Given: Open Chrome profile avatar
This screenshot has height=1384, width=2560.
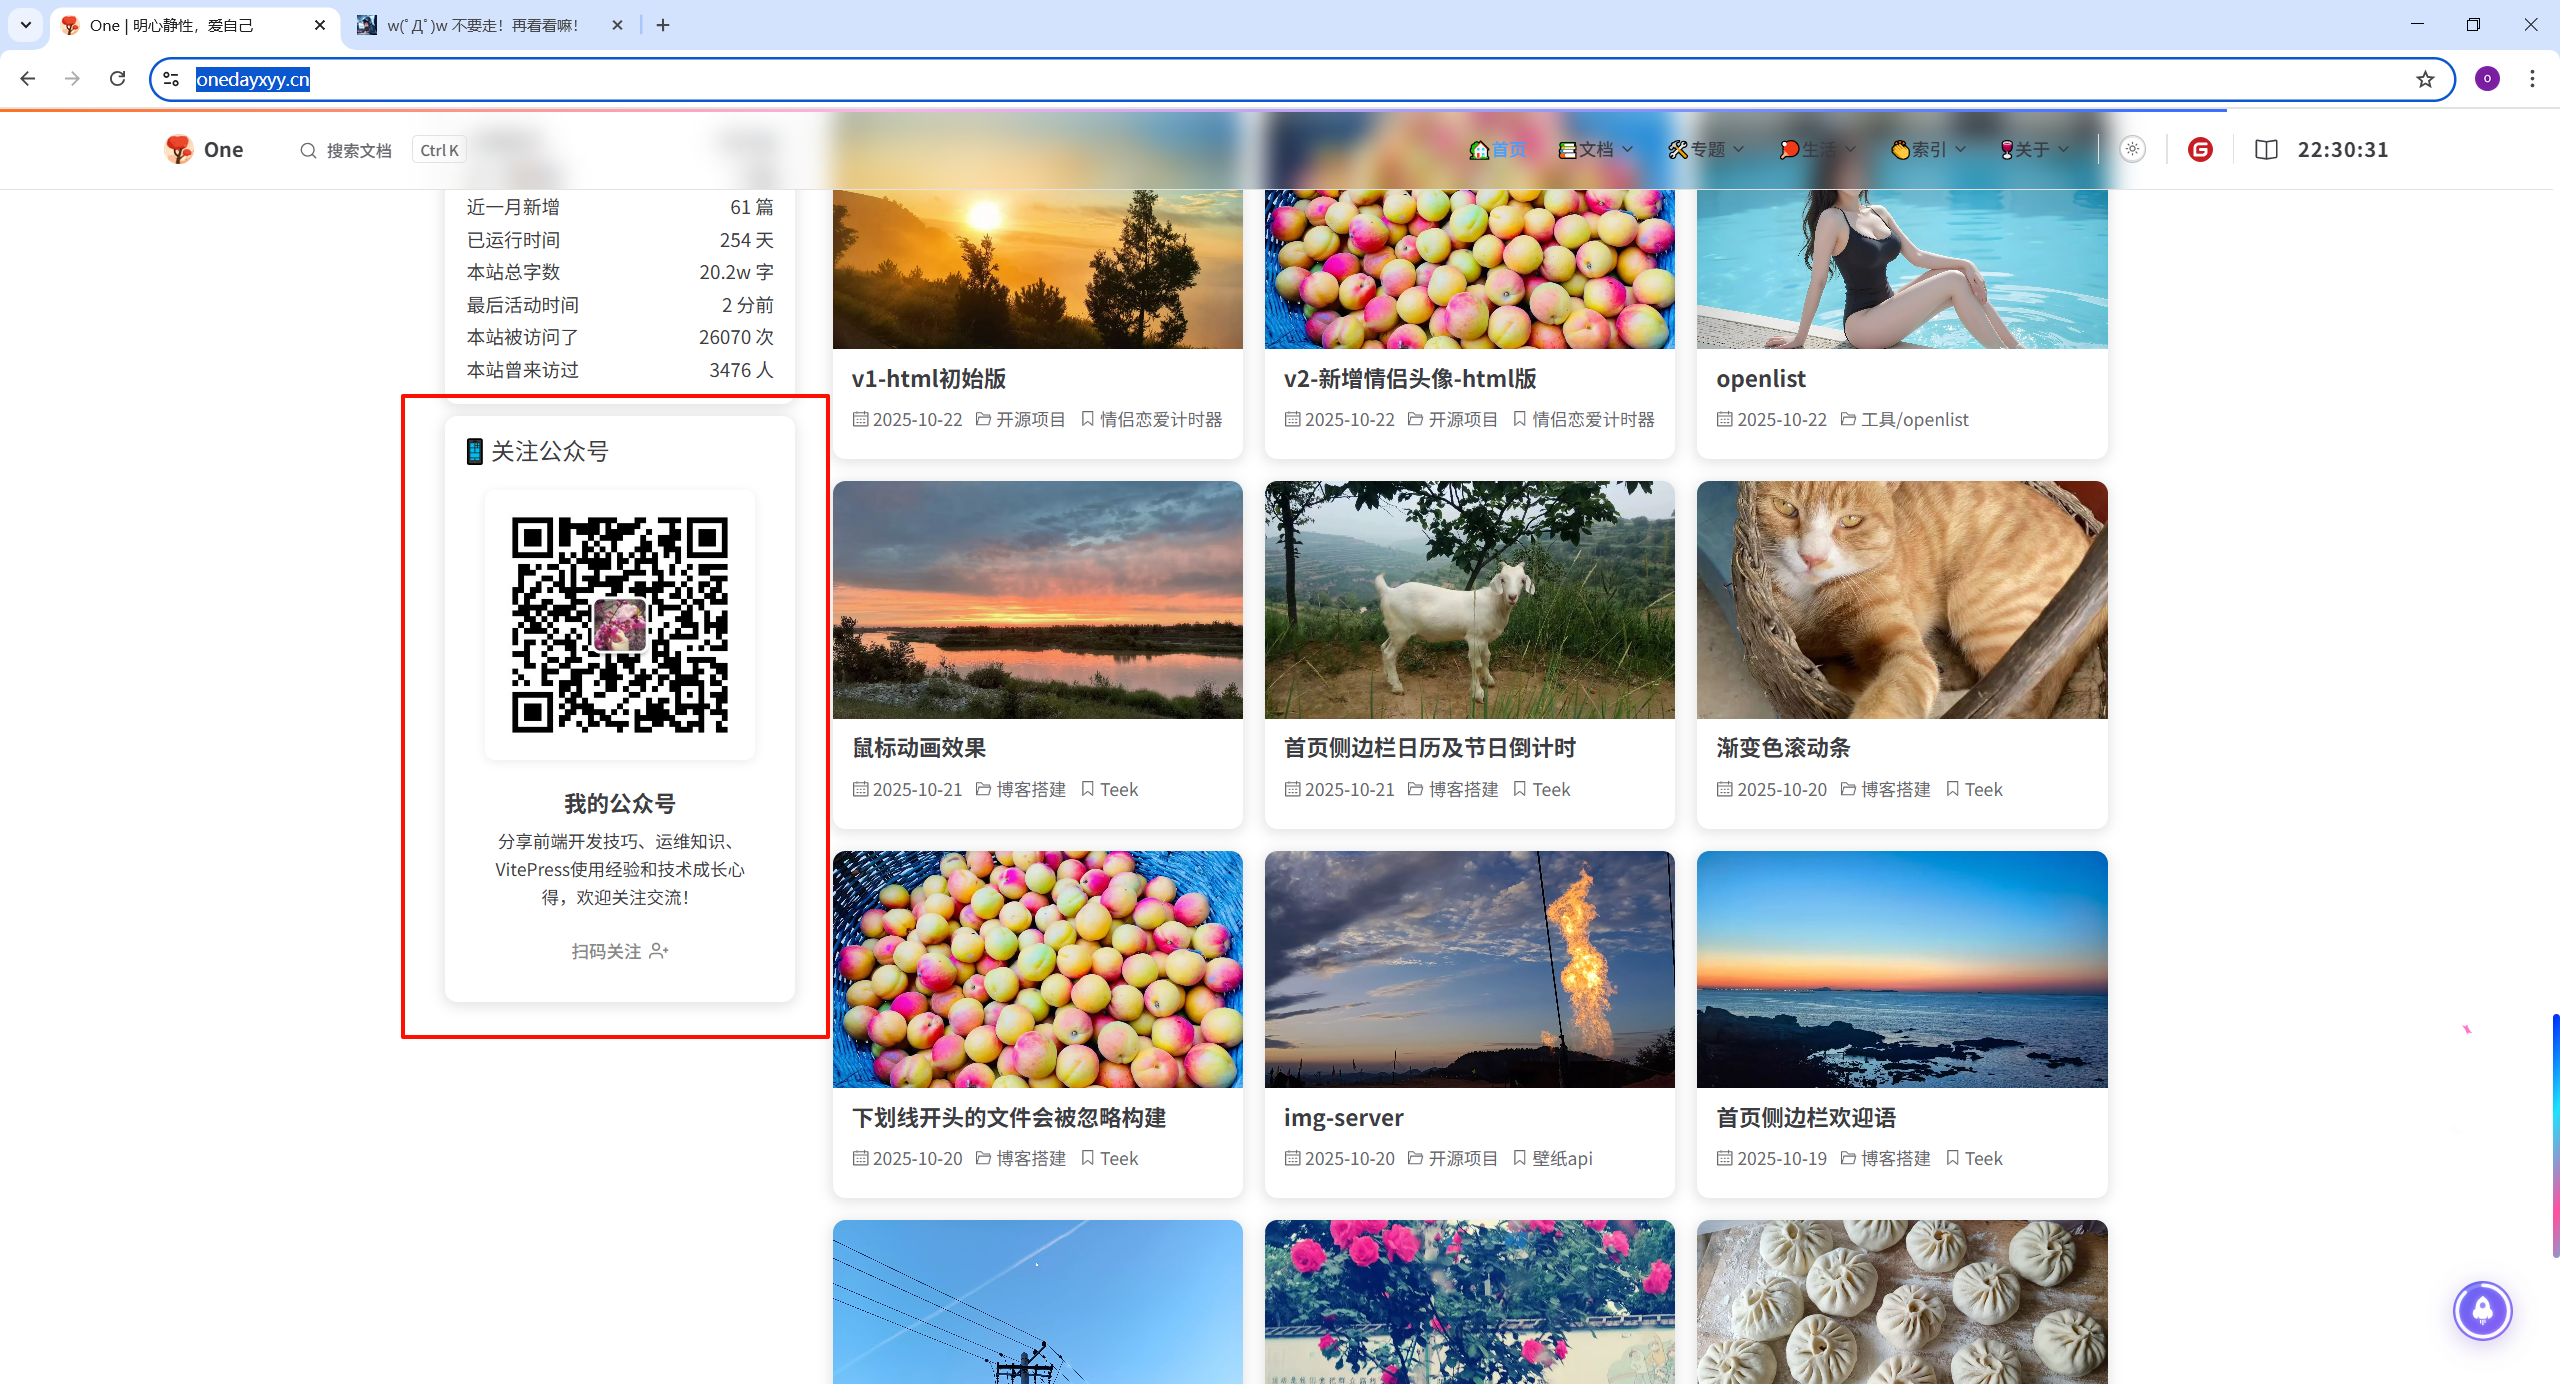Looking at the screenshot, I should (x=2487, y=79).
